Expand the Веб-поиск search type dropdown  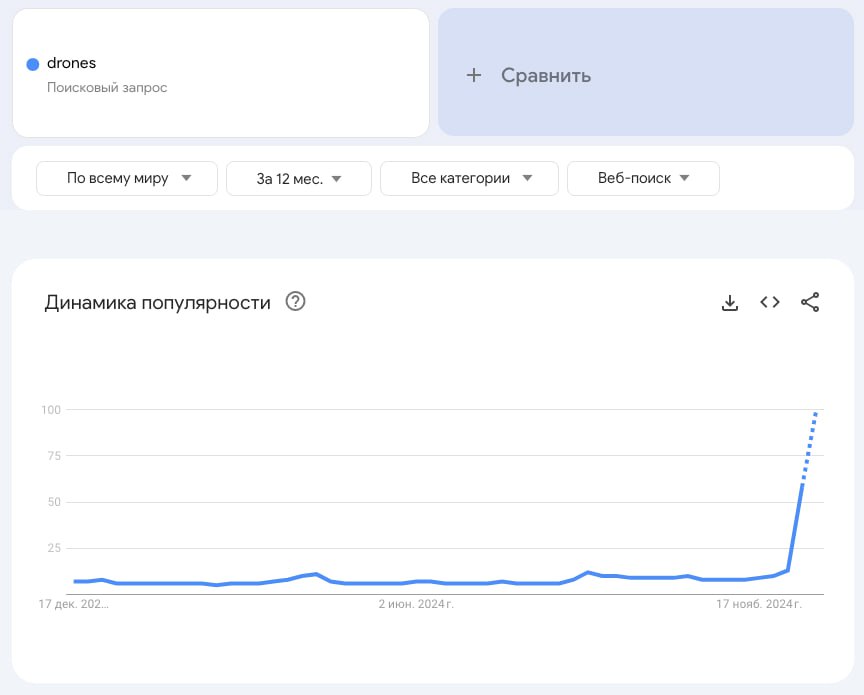[643, 179]
